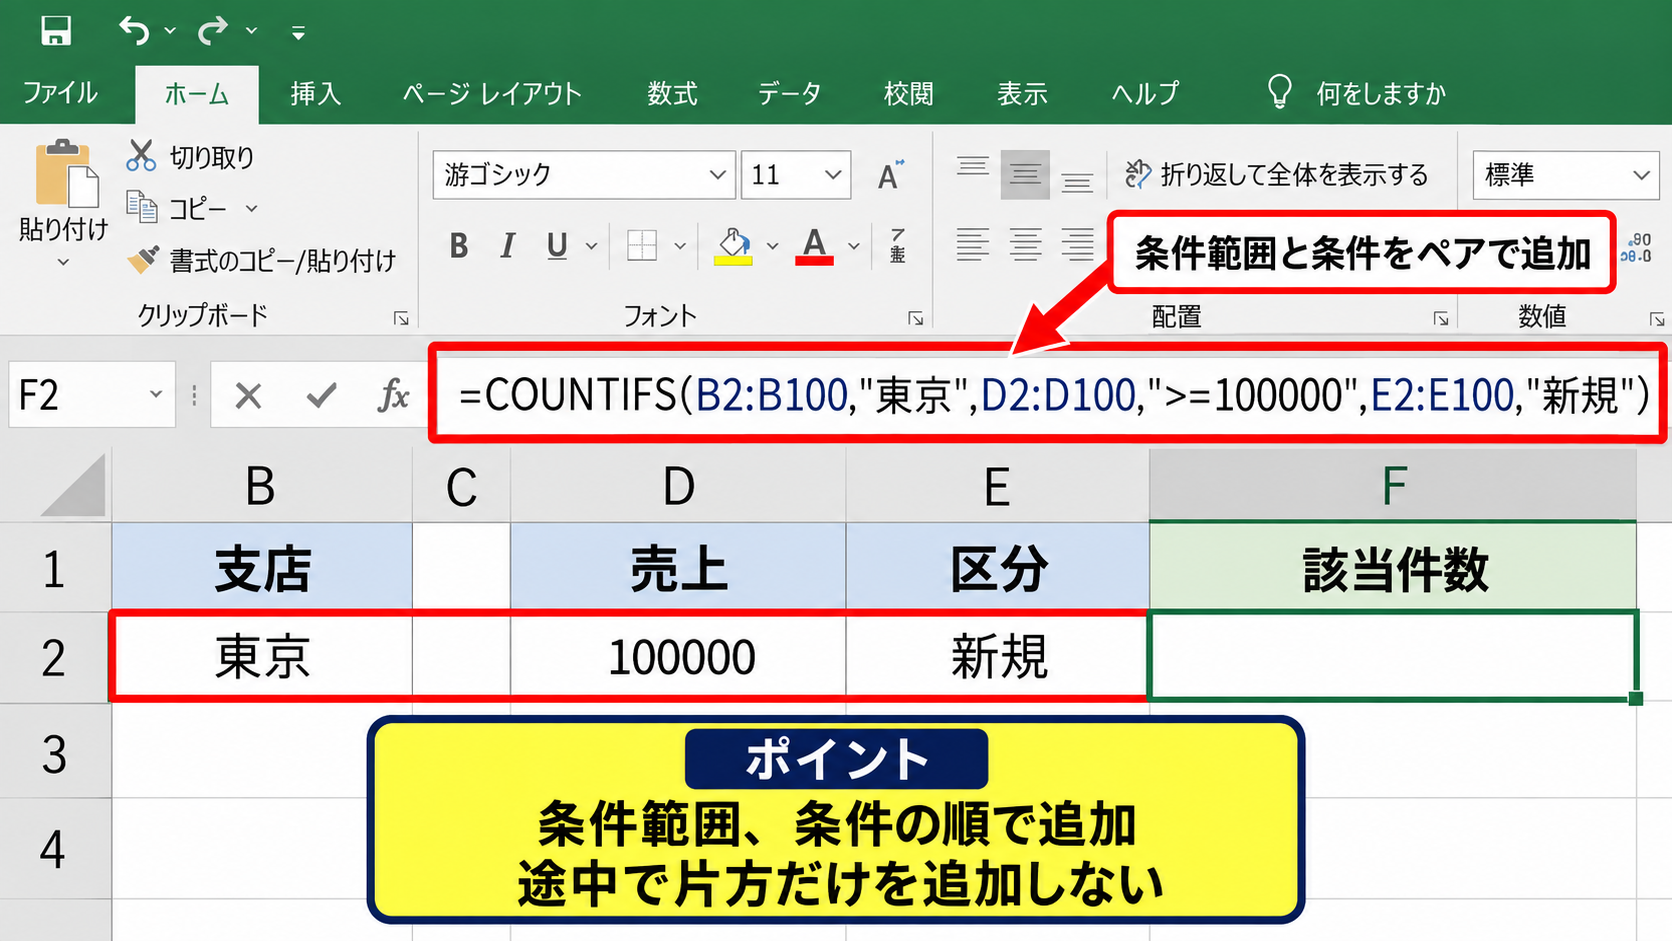Apply the yellow fill color bucket

click(x=733, y=246)
